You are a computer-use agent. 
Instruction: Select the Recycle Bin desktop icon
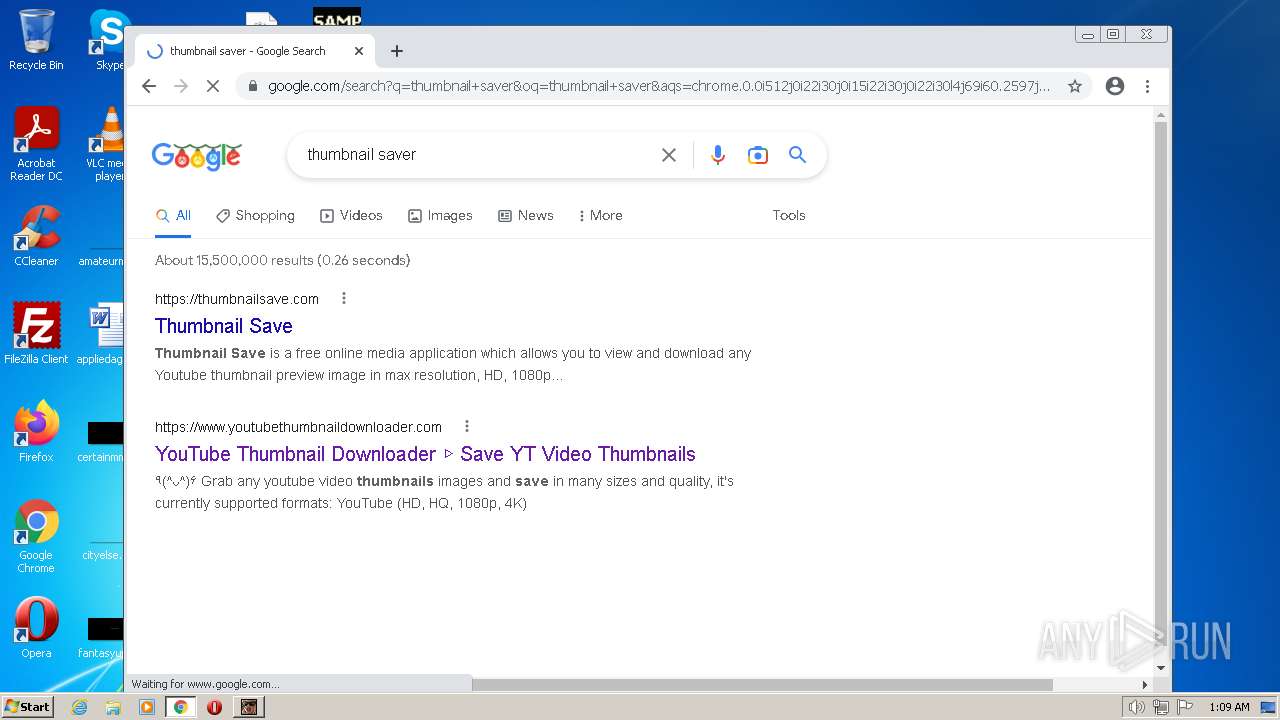pyautogui.click(x=36, y=40)
